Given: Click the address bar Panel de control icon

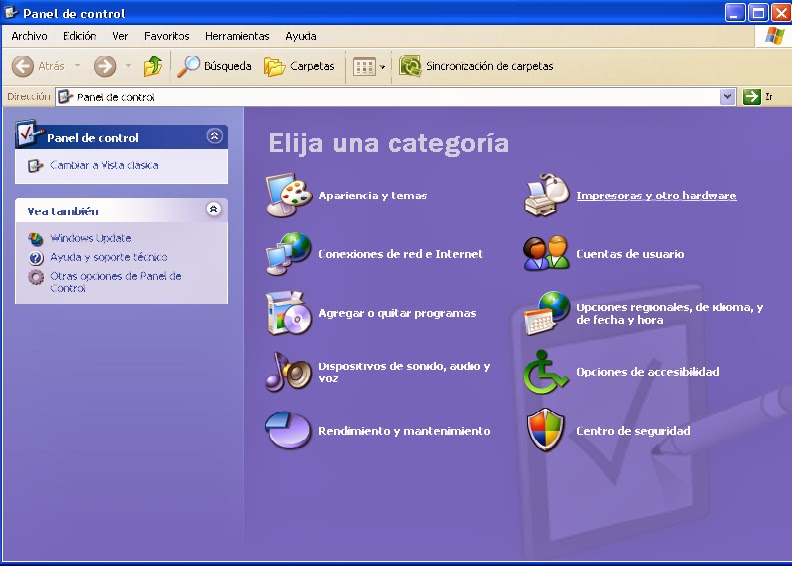Looking at the screenshot, I should 65,96.
